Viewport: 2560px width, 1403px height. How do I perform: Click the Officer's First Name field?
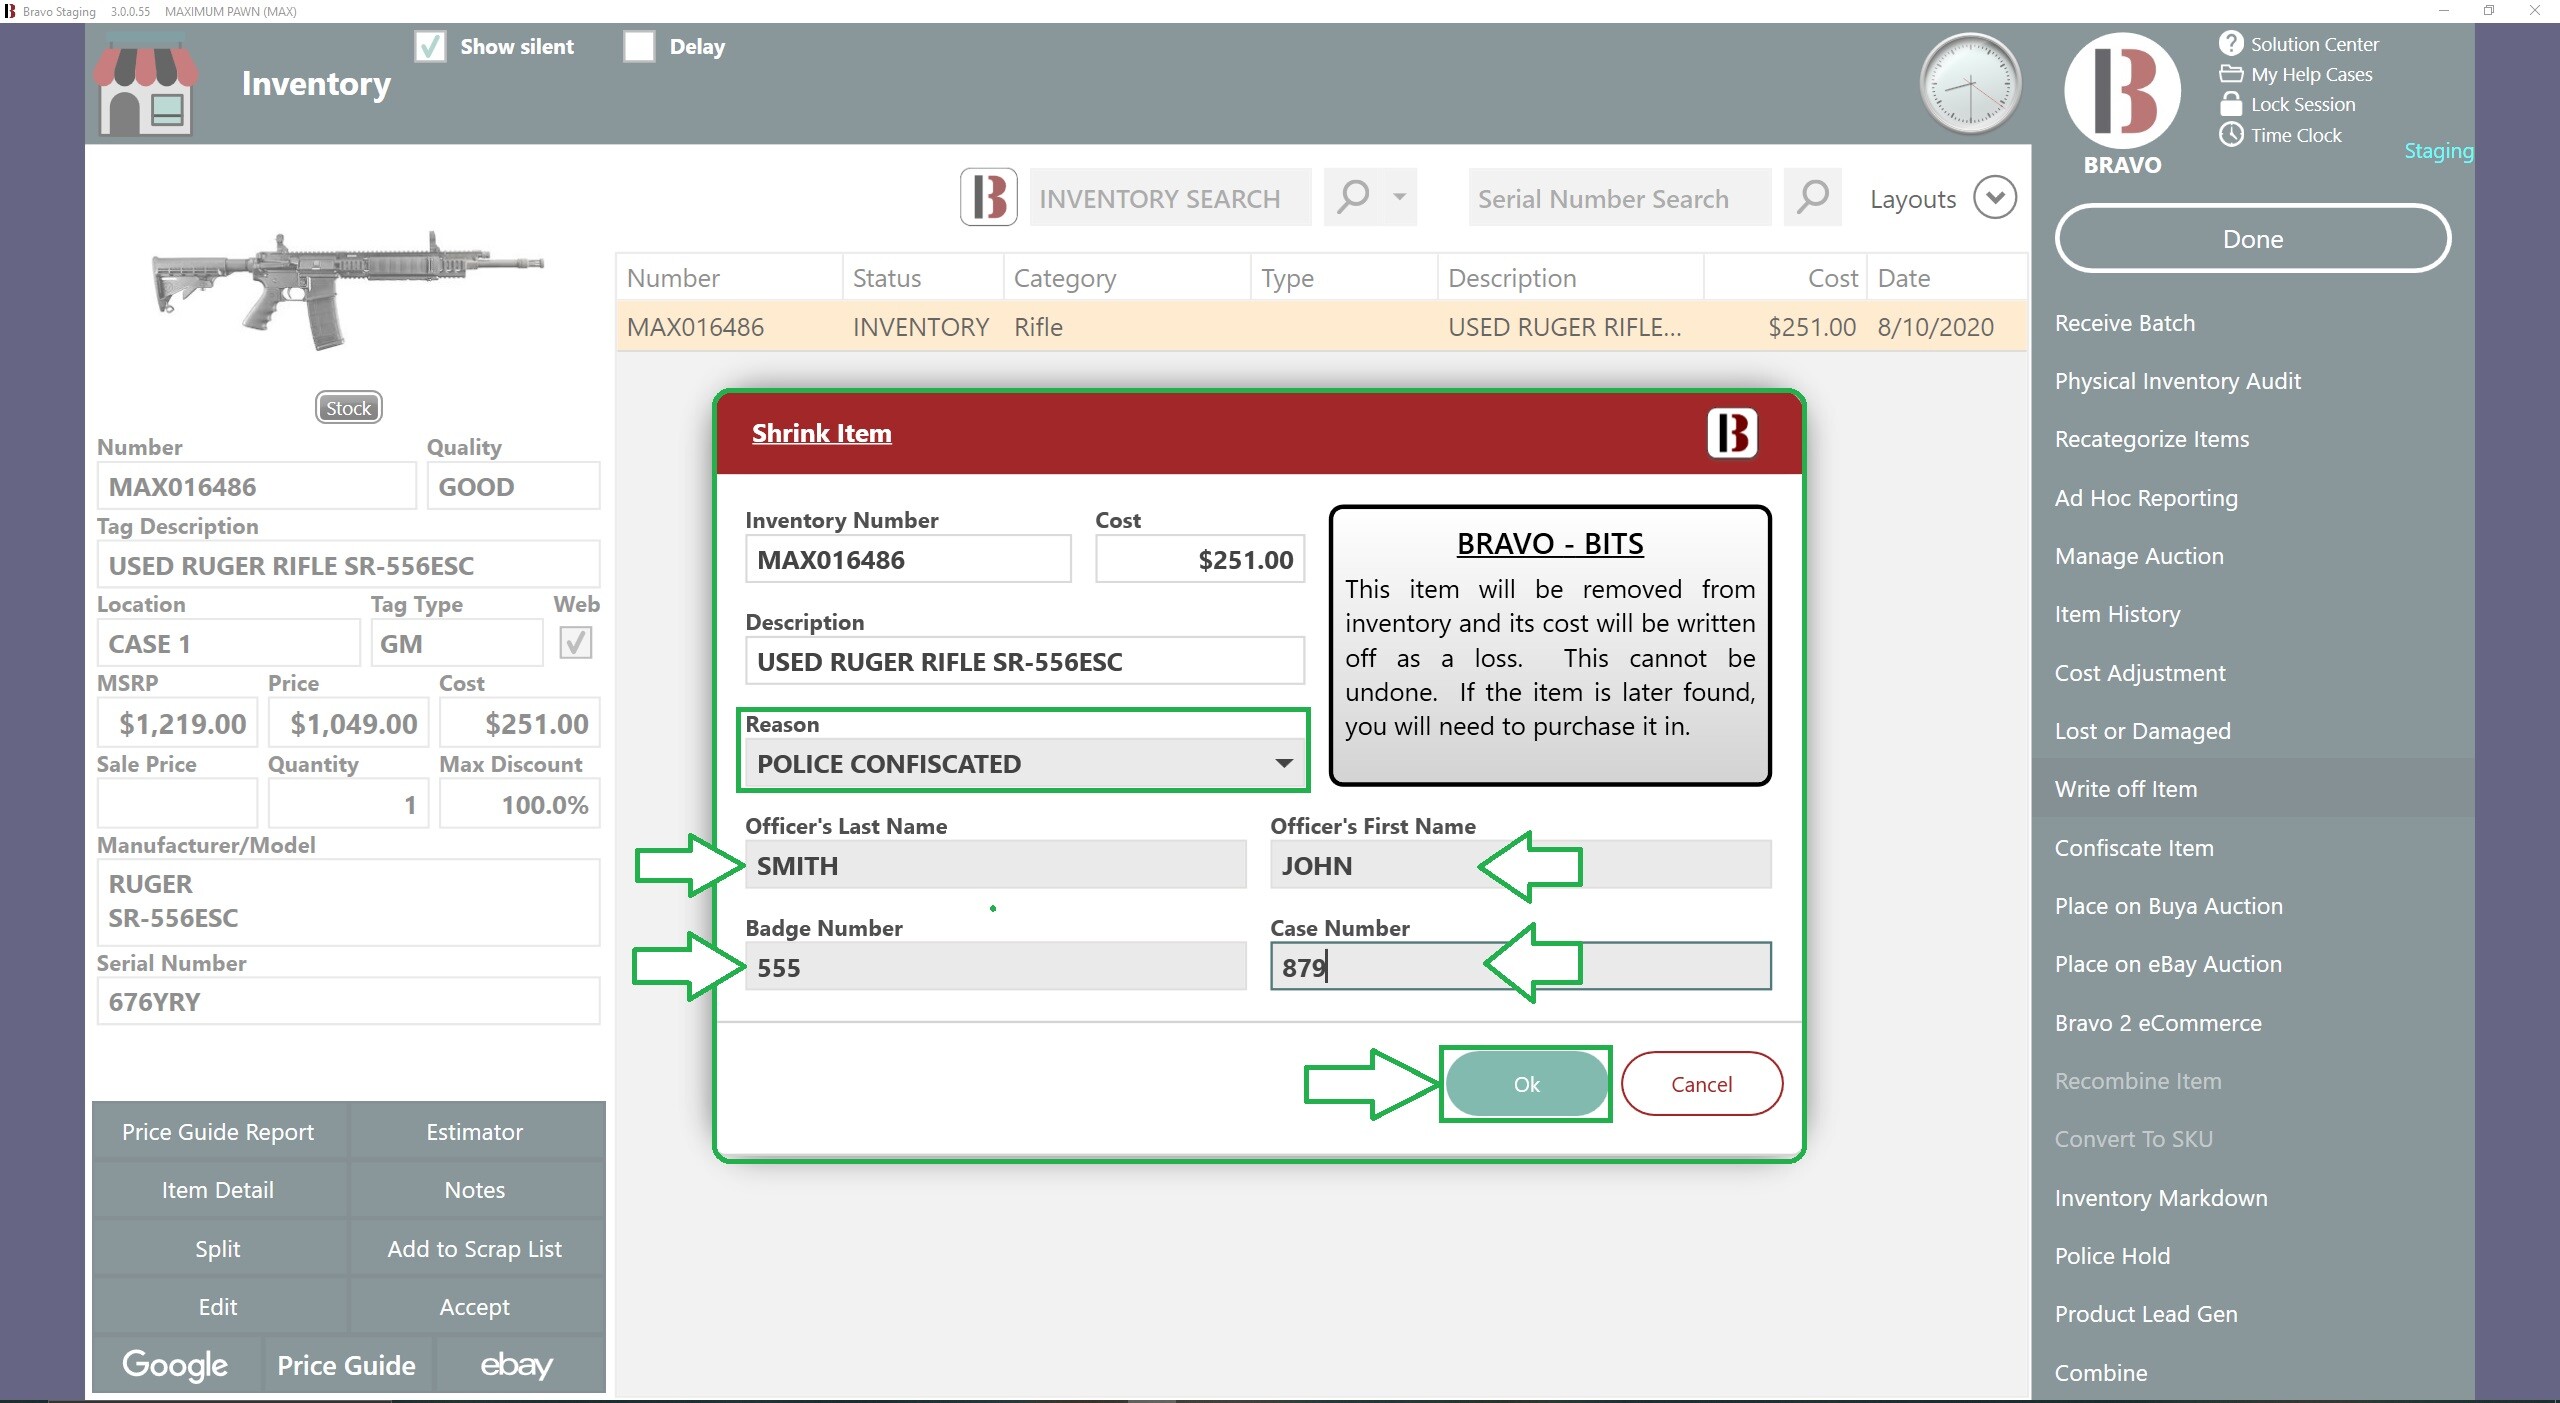tap(1520, 865)
